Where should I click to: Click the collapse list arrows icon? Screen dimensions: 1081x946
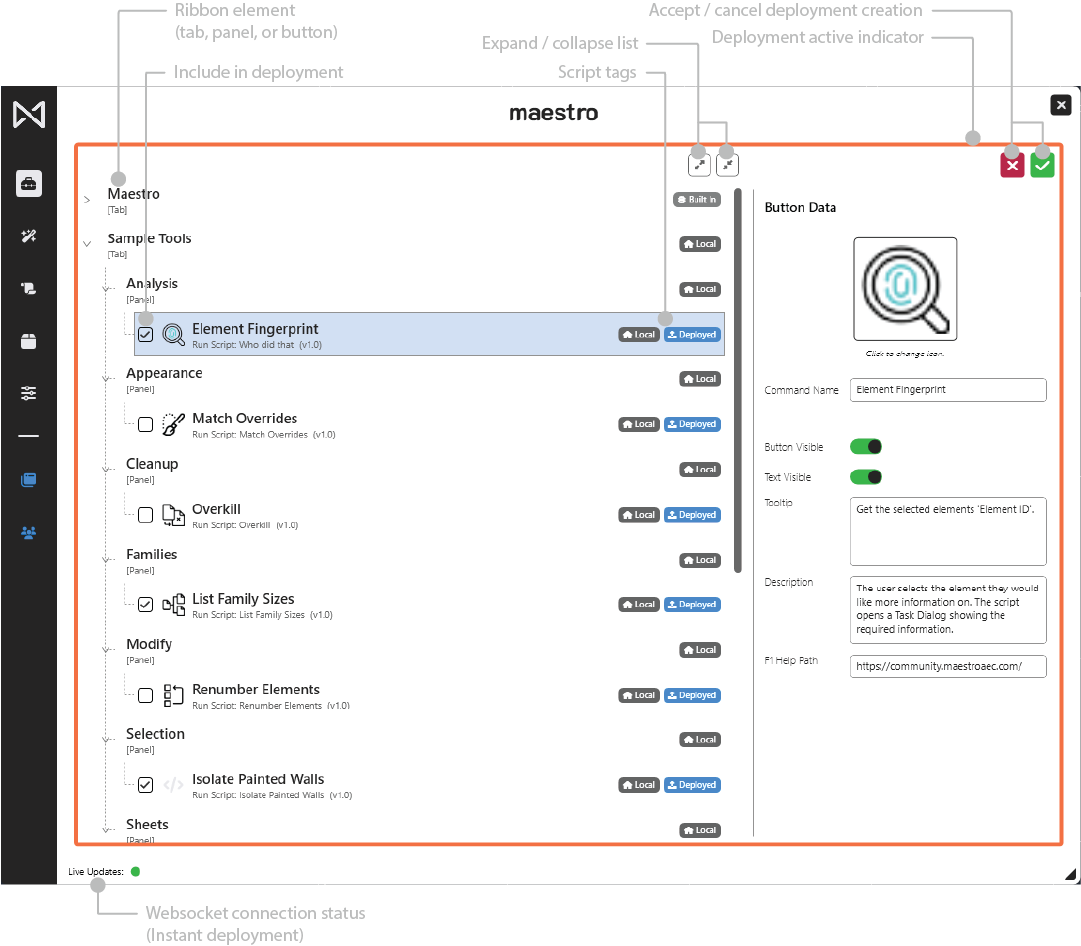[728, 164]
